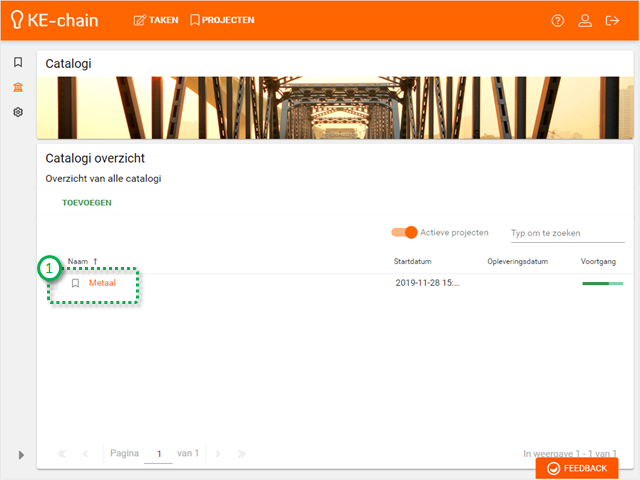Focus the 'Typ om te zoeken' search field
Screen dimensions: 640x480
tap(559, 233)
